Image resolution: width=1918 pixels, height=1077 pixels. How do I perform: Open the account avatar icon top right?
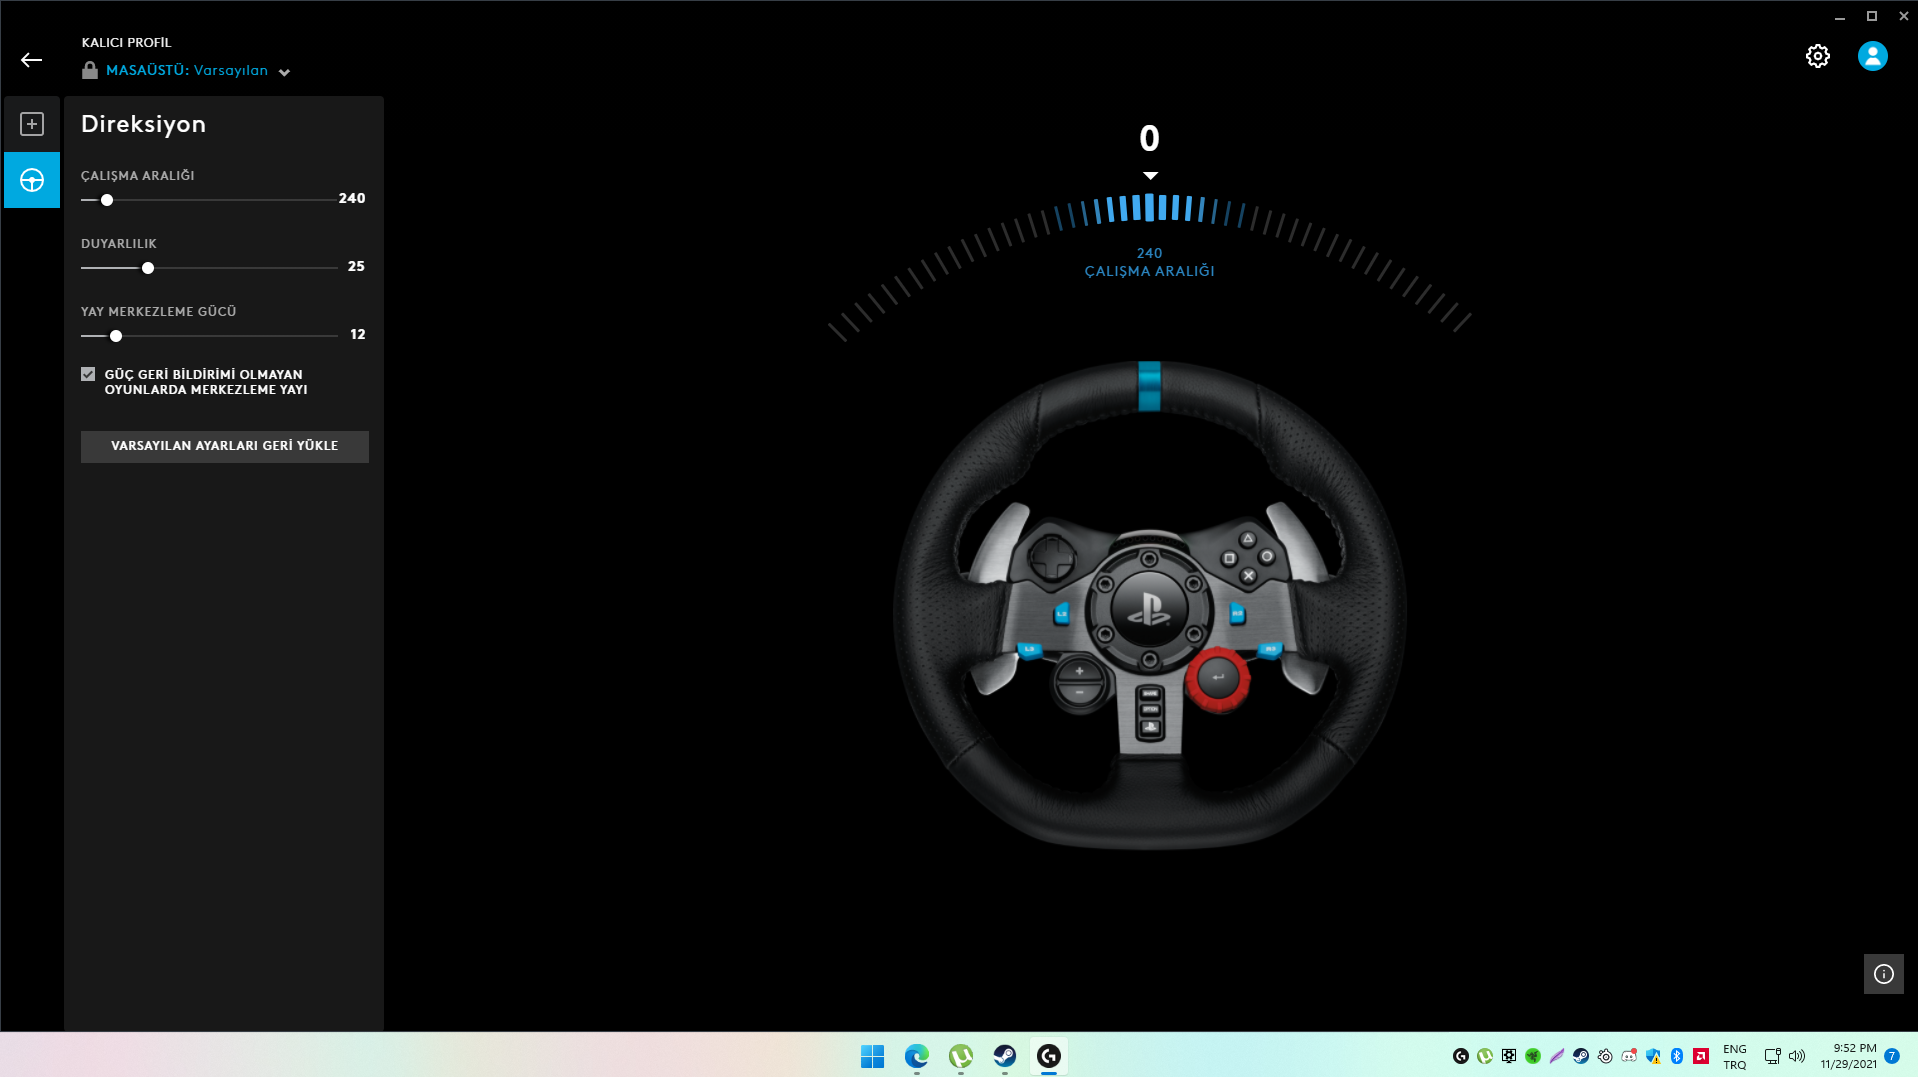tap(1872, 56)
